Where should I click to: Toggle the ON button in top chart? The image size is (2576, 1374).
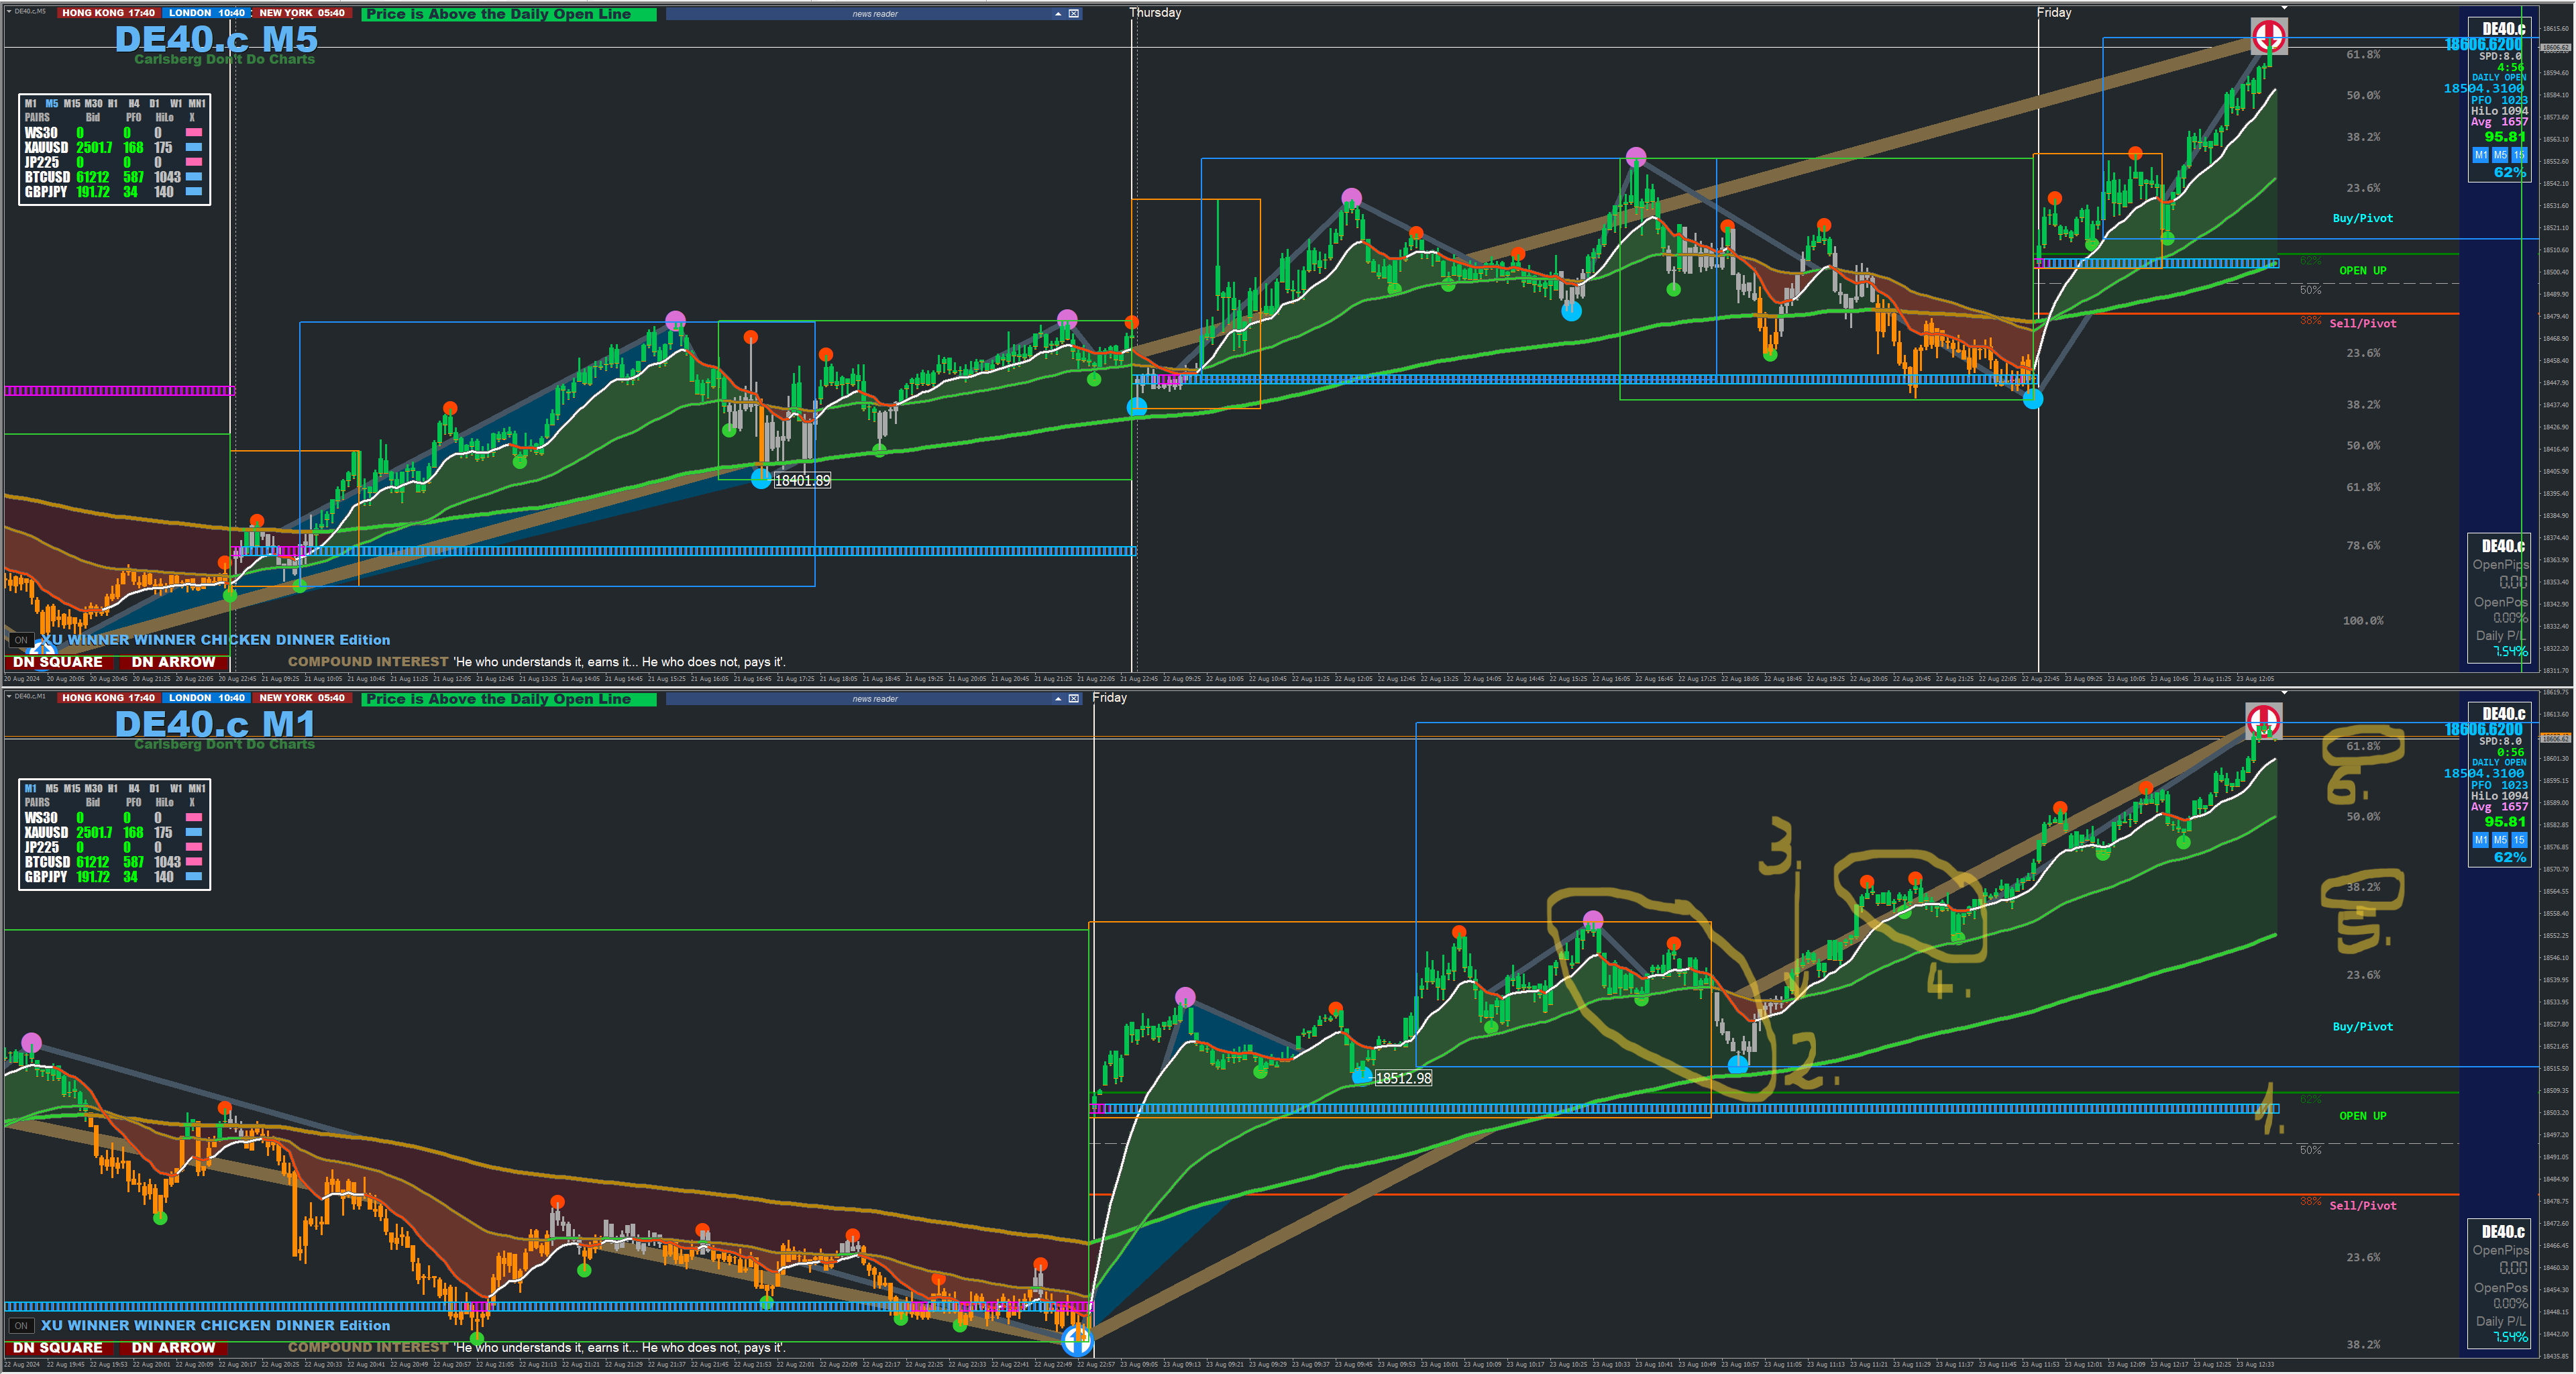pyautogui.click(x=21, y=640)
